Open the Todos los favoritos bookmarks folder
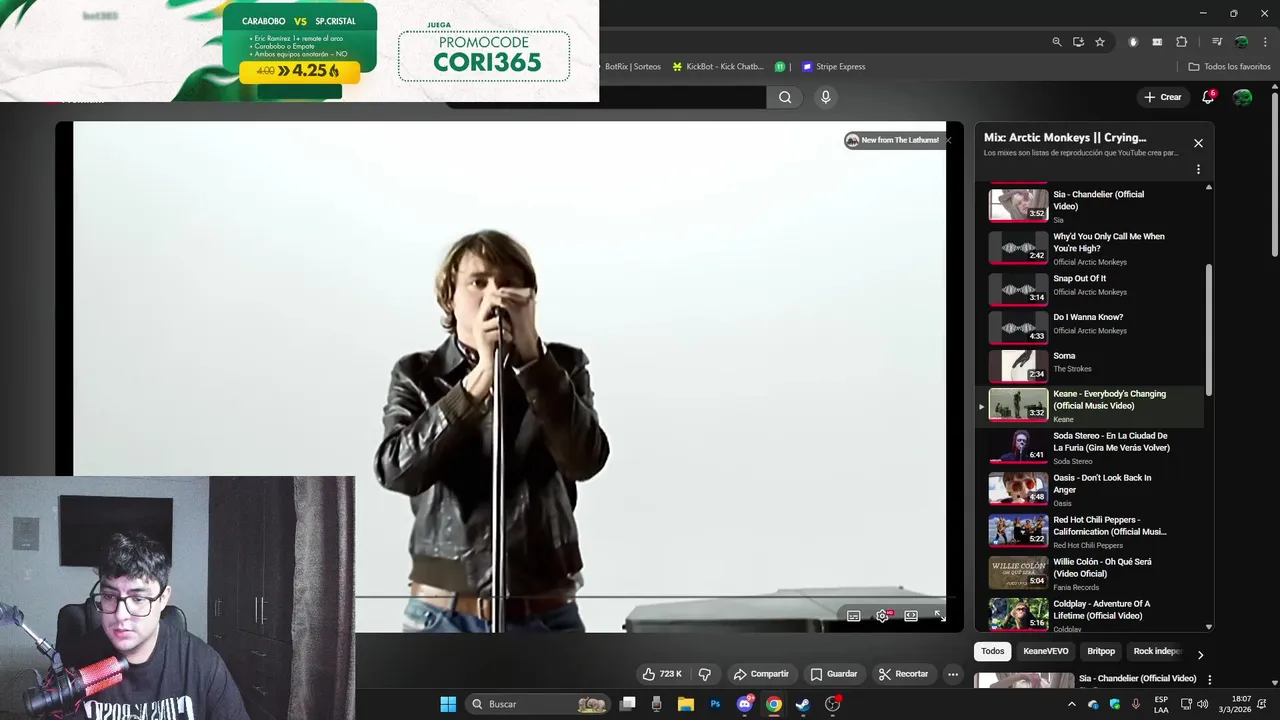The width and height of the screenshot is (1280, 720). [1229, 67]
